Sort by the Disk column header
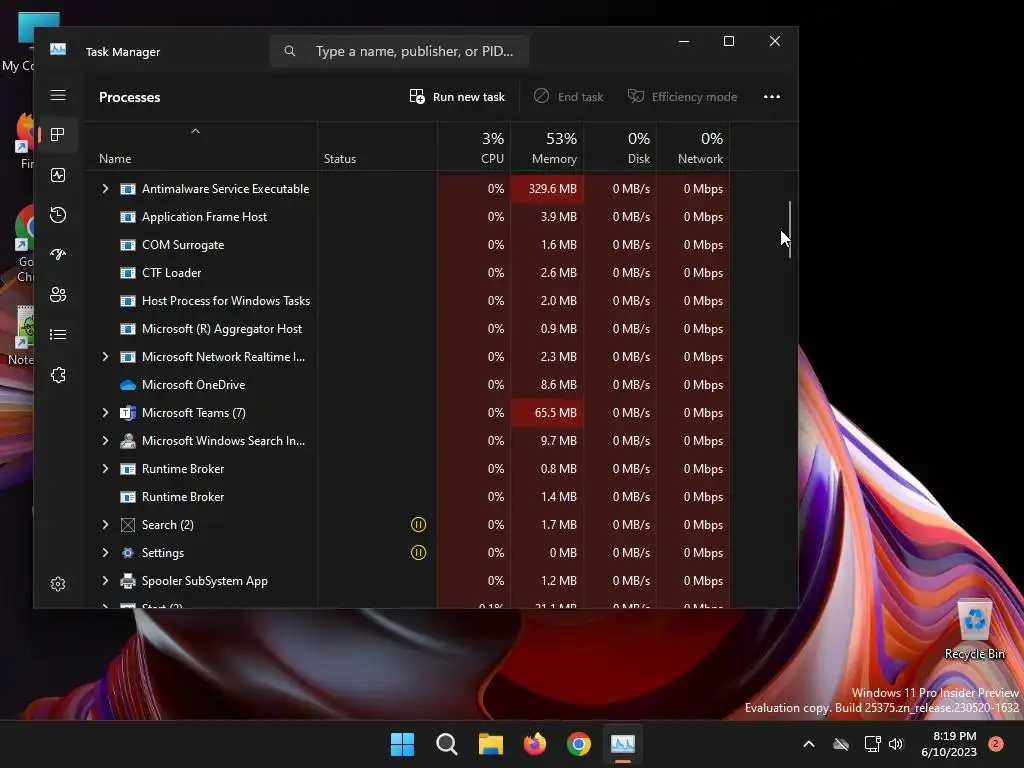 pyautogui.click(x=620, y=148)
